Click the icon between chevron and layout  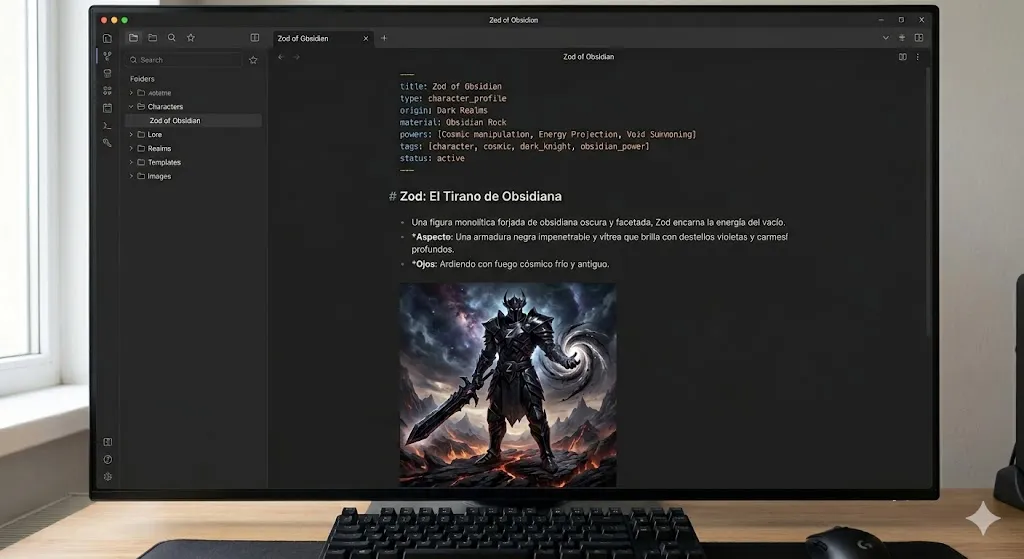(902, 38)
